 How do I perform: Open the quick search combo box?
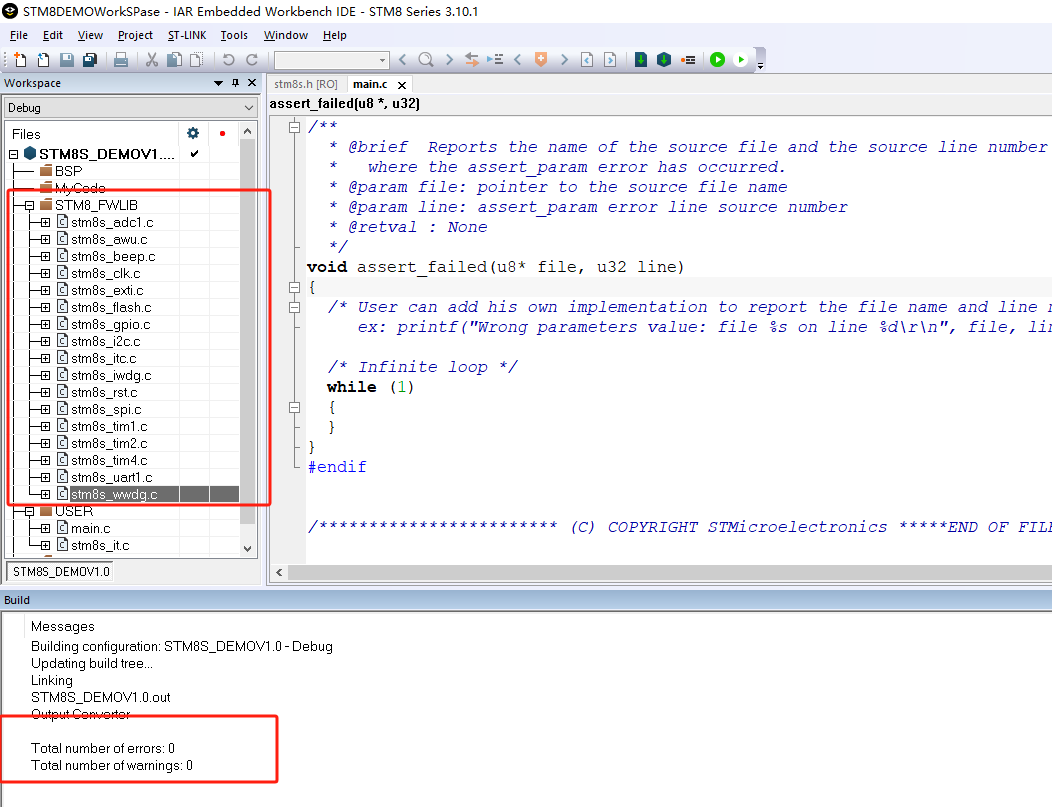point(331,60)
